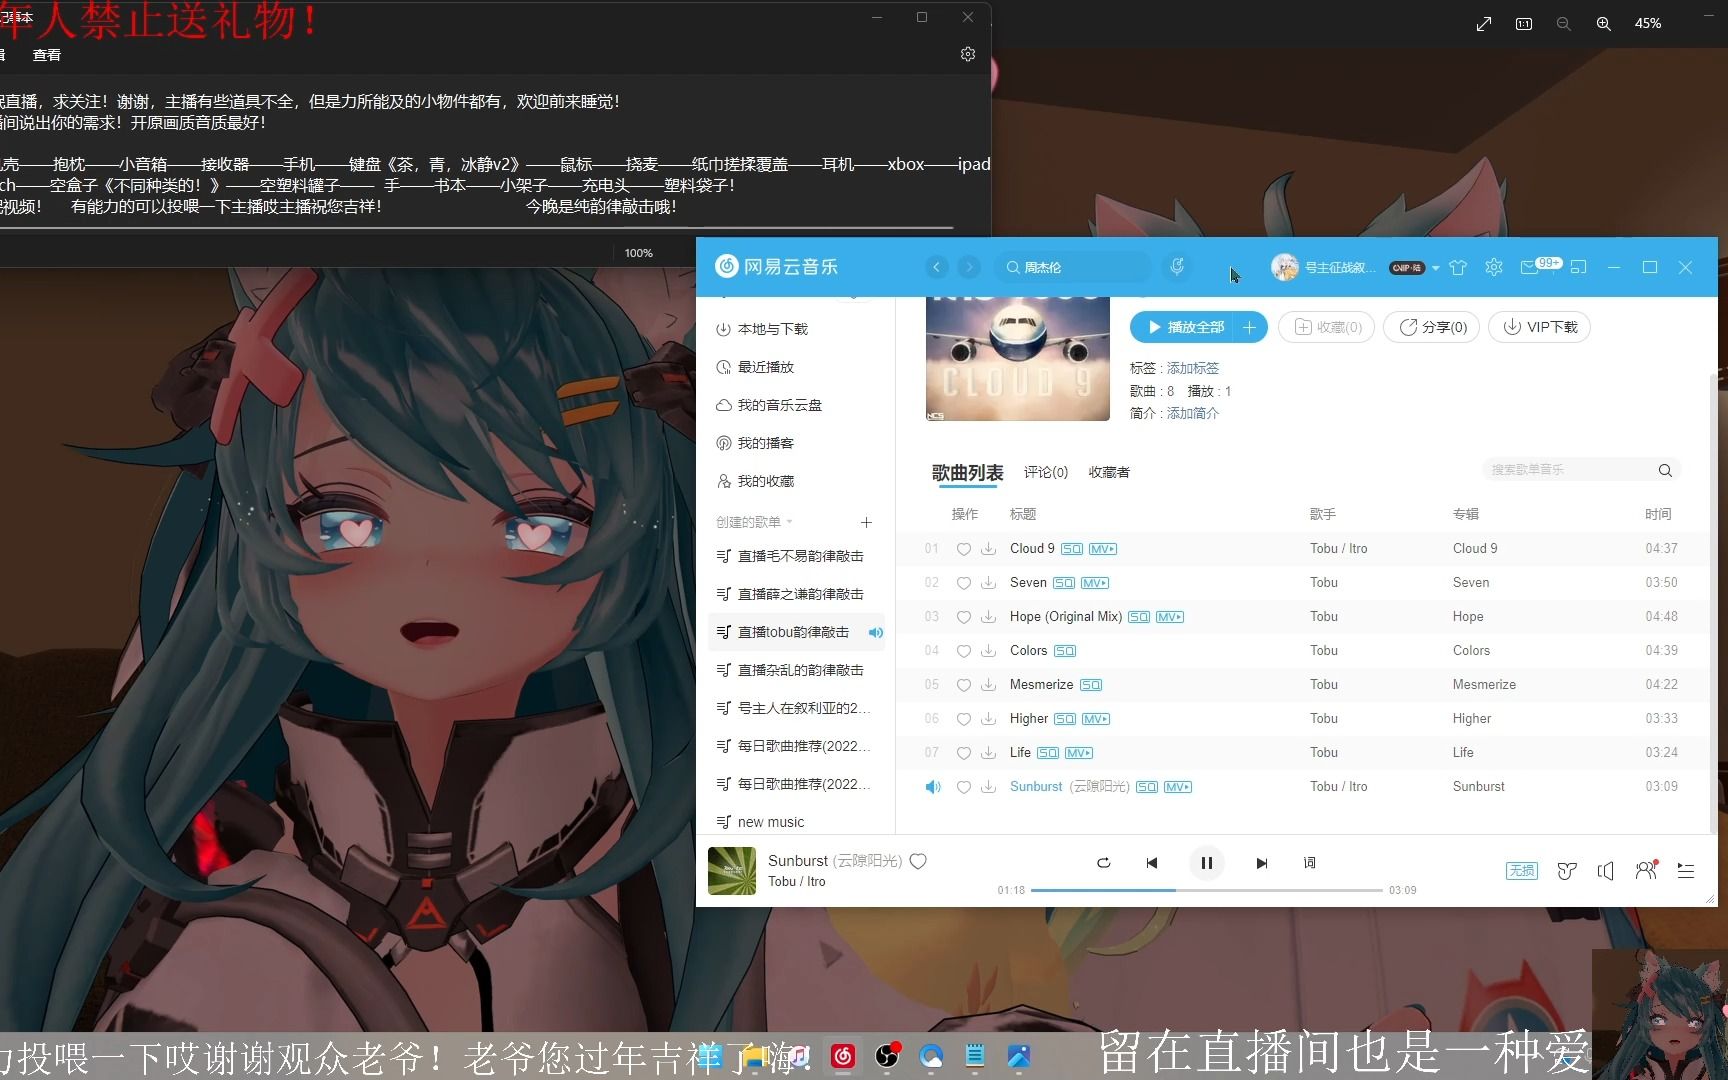Download the song Colors
1728x1080 pixels.
point(988,651)
